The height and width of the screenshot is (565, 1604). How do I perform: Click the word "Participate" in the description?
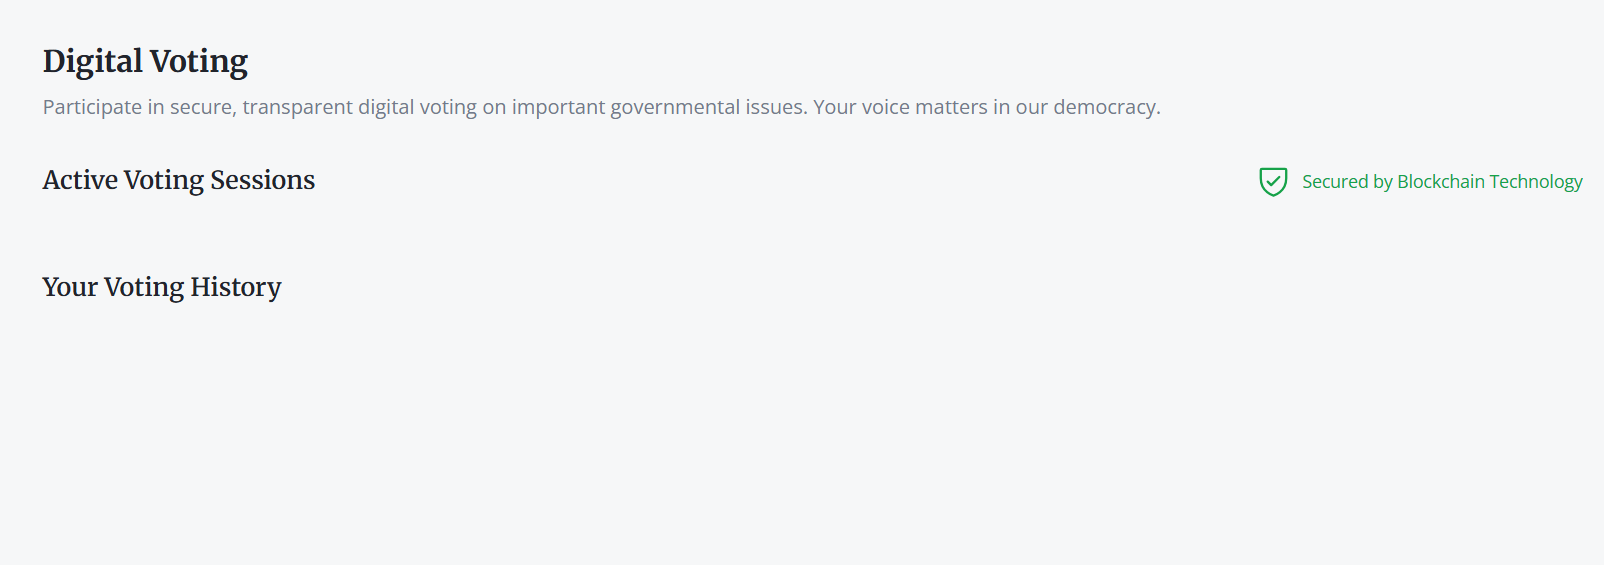tap(92, 107)
